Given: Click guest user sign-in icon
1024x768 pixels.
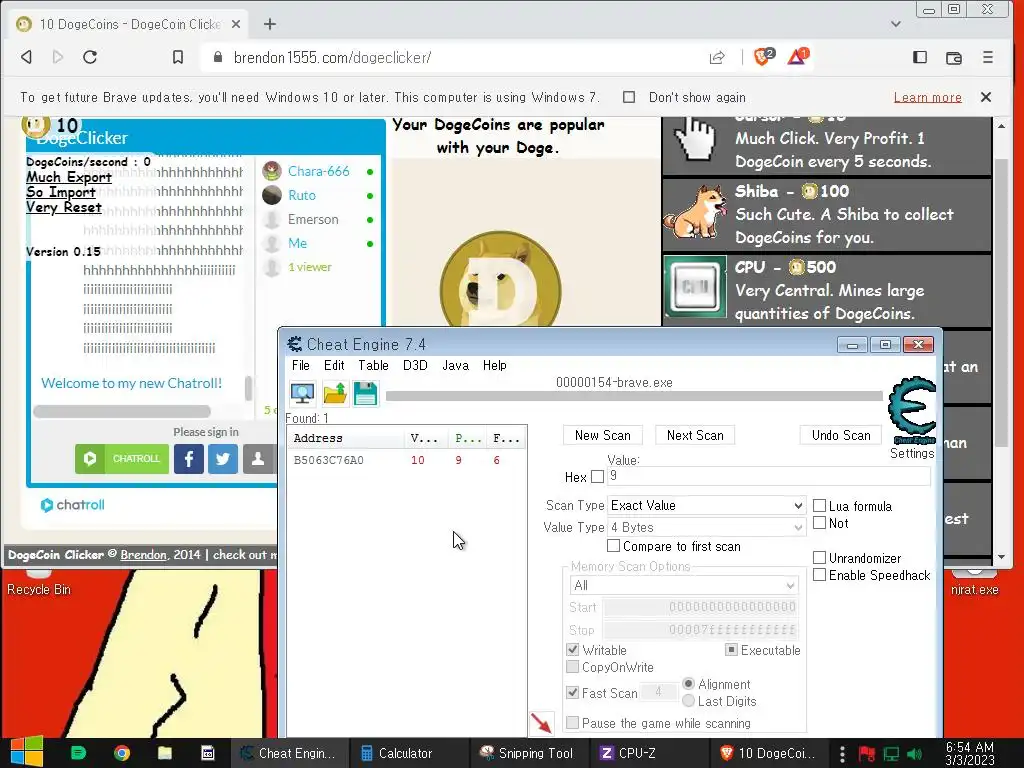Looking at the screenshot, I should 258,458.
